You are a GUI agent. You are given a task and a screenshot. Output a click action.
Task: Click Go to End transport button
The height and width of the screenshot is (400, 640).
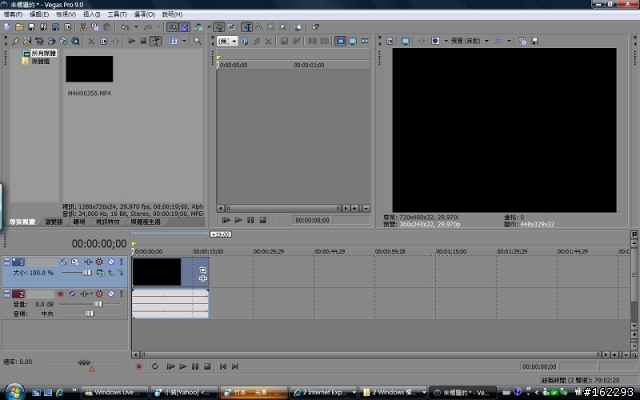tap(235, 367)
